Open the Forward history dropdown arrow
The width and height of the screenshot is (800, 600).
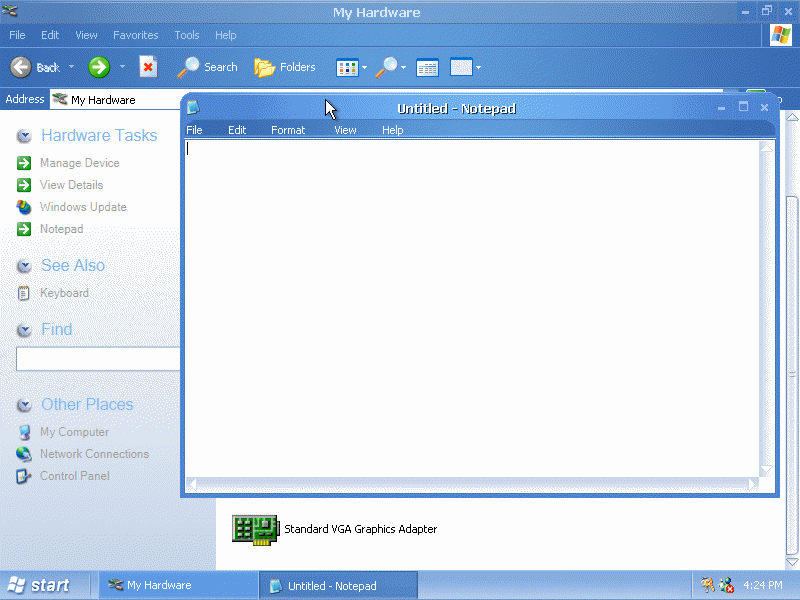pos(122,67)
